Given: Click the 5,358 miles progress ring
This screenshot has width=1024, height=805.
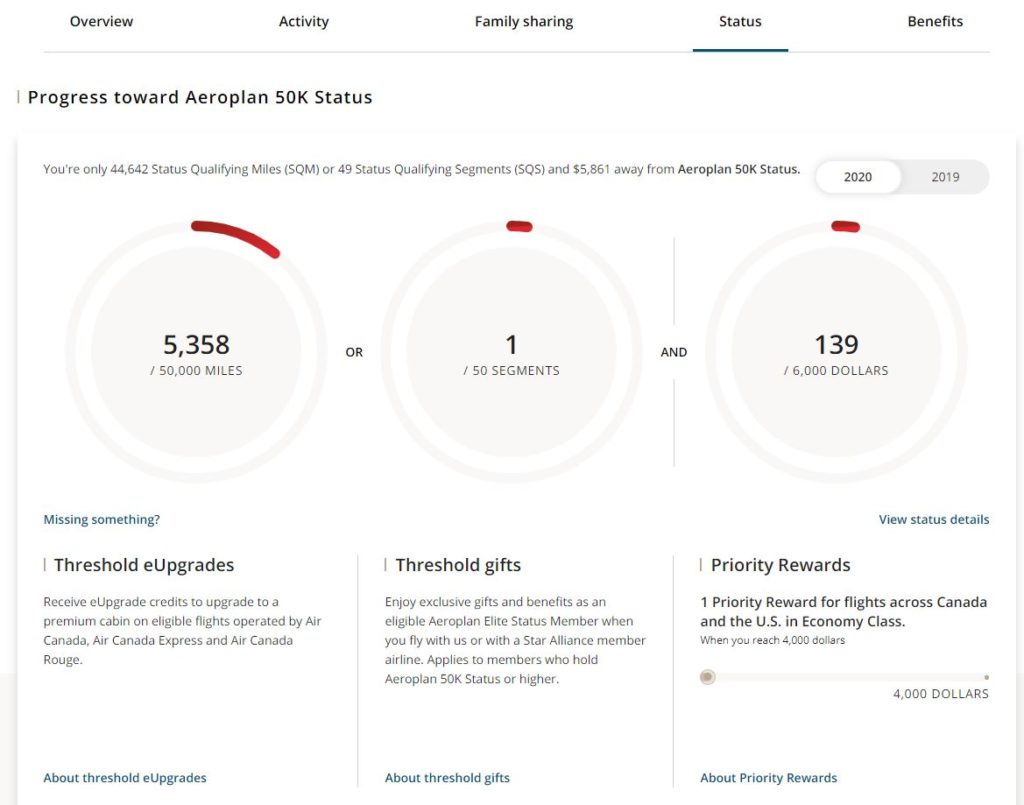Looking at the screenshot, I should [x=196, y=352].
